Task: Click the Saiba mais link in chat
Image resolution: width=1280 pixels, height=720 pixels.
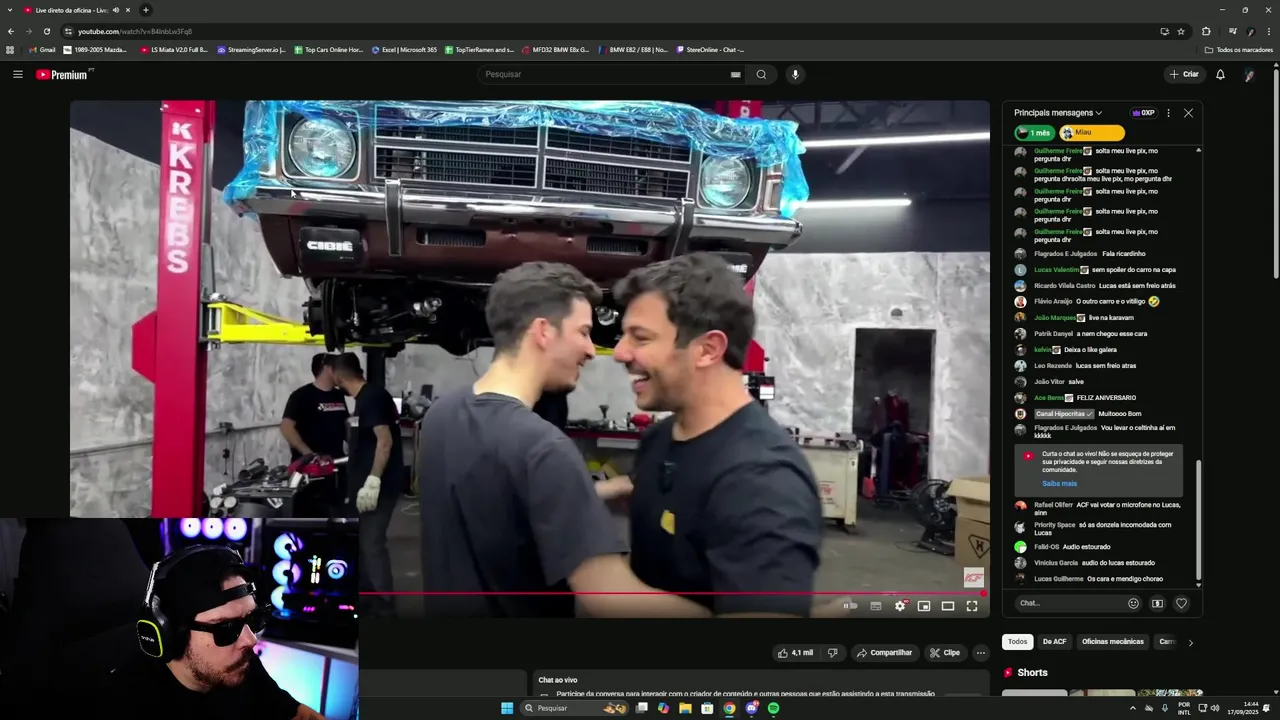Action: (x=1059, y=483)
